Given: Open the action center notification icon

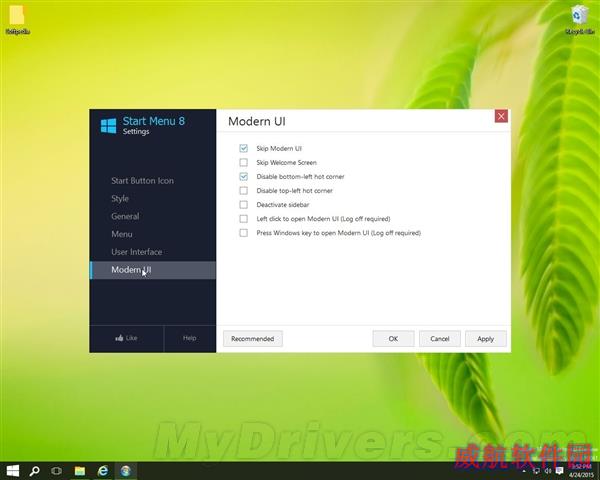Looking at the screenshot, I should pos(559,471).
